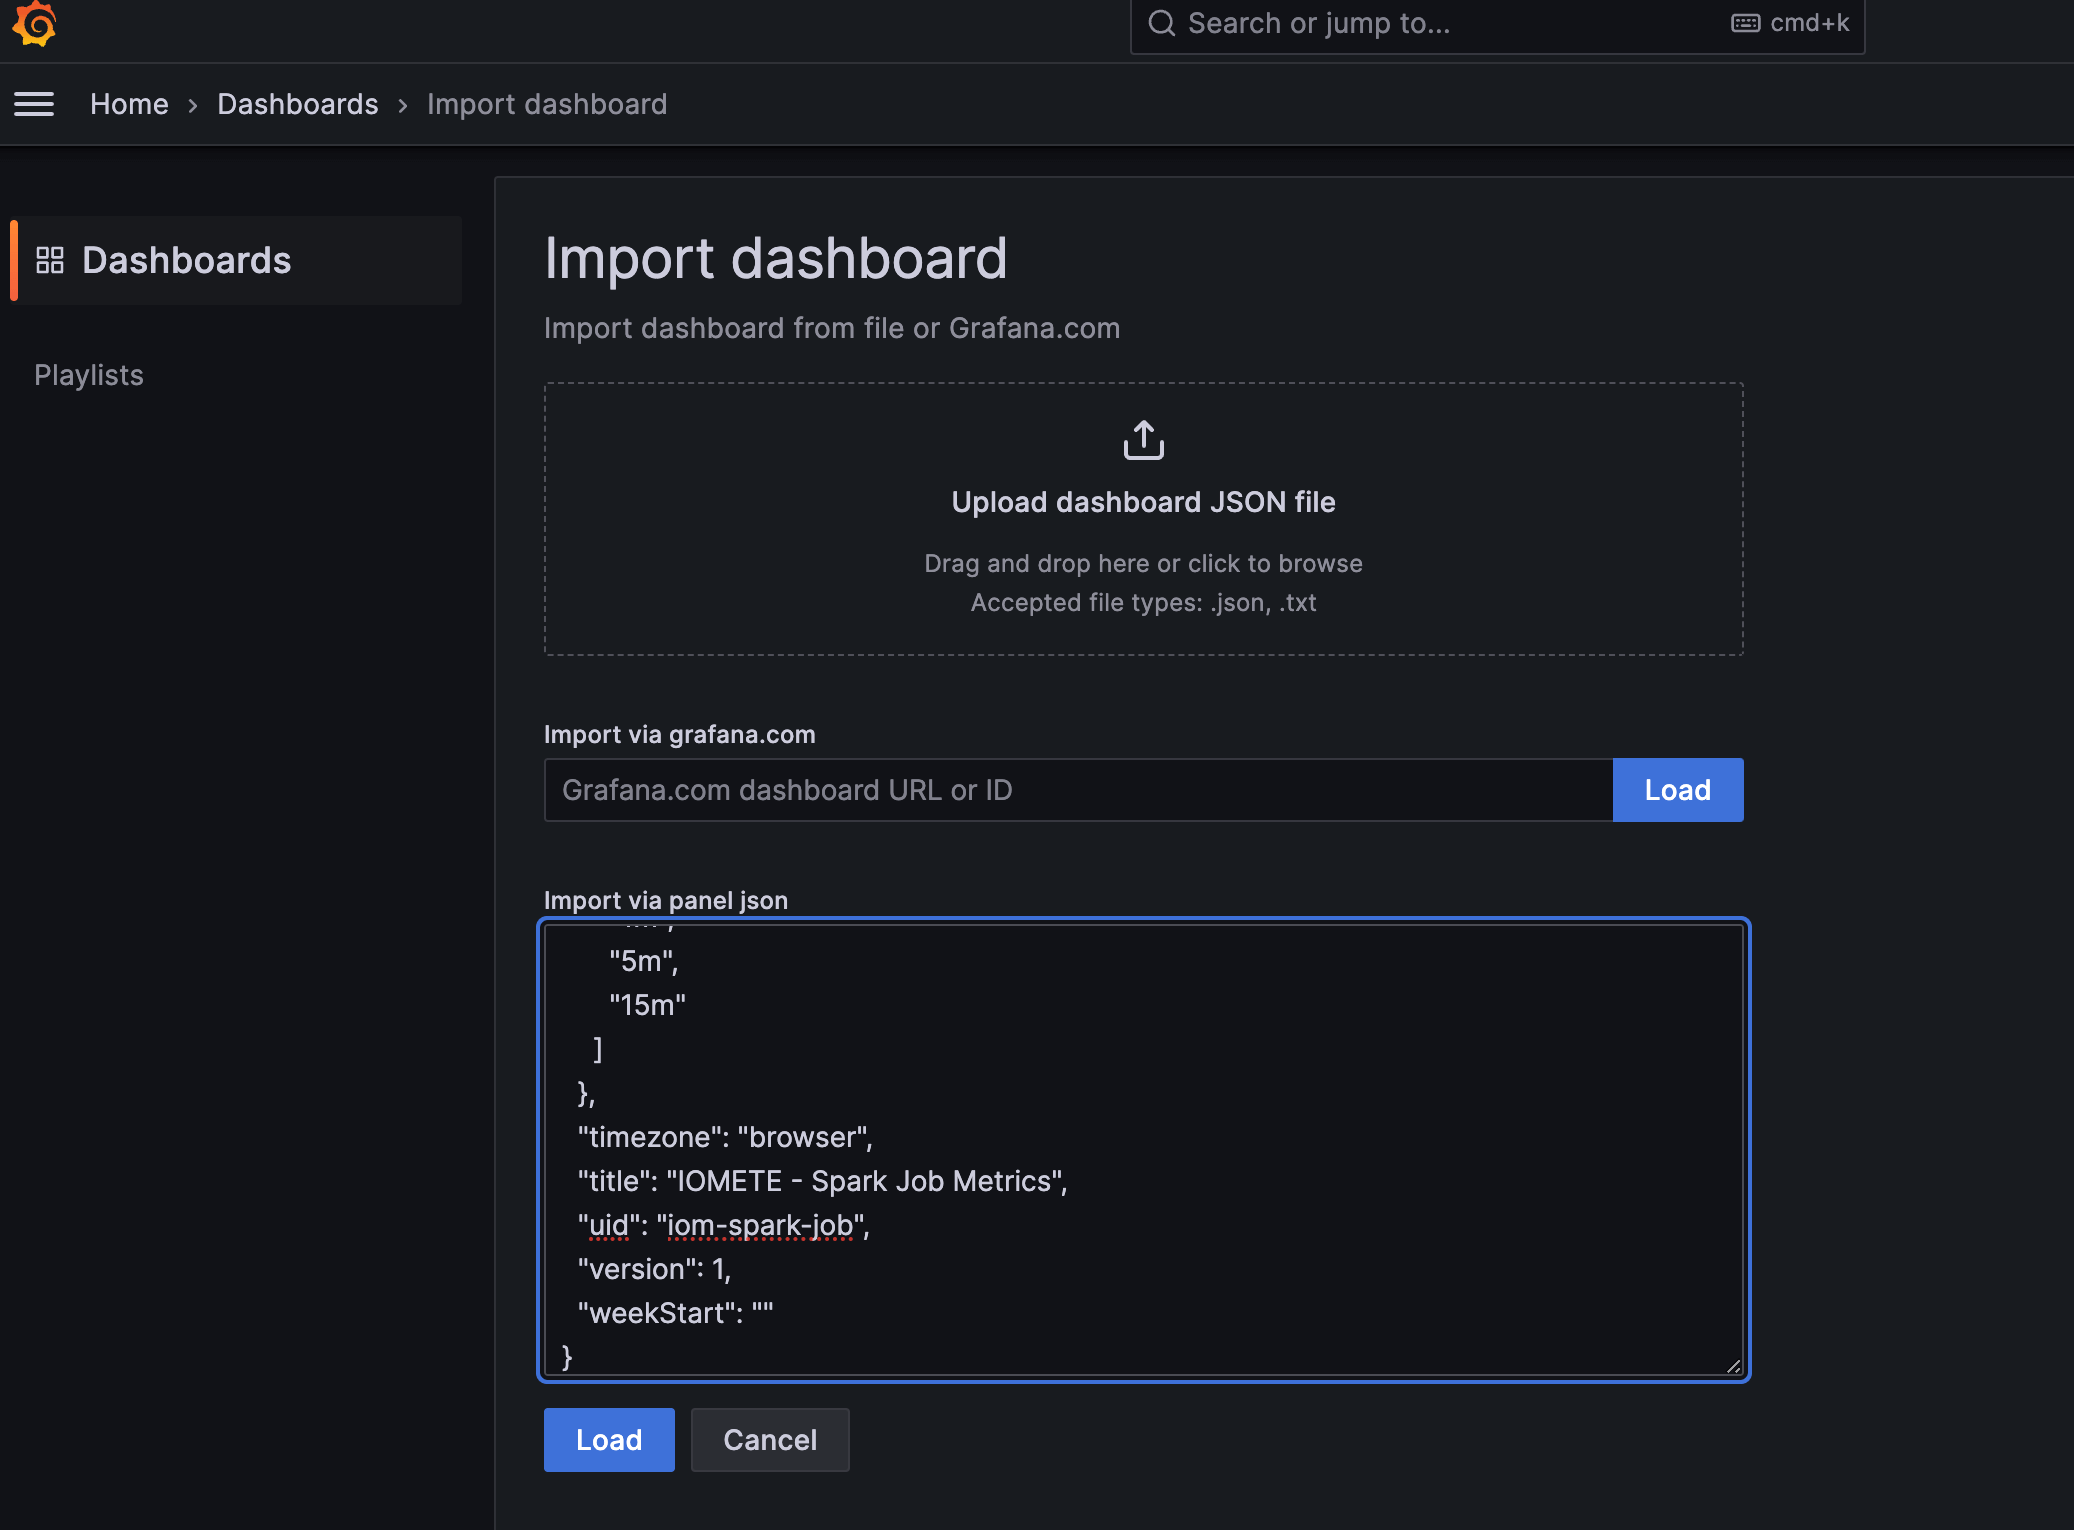Click the Load button for panel JSON
This screenshot has height=1530, width=2074.
coord(609,1440)
